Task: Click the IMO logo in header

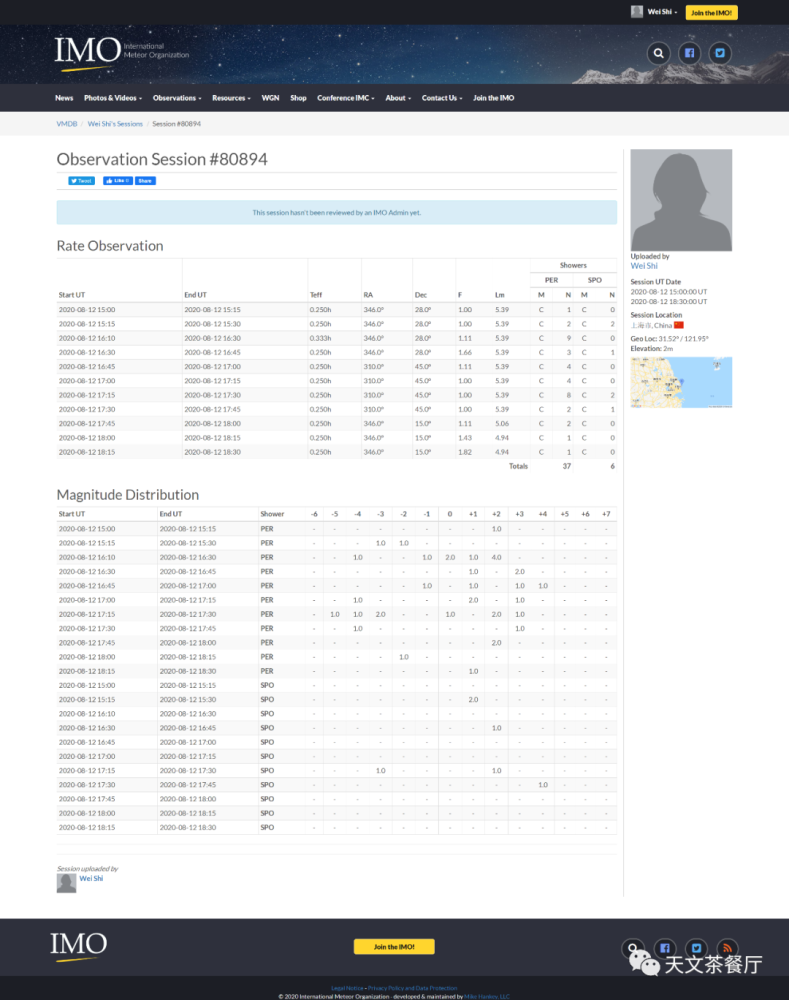Action: pos(121,52)
